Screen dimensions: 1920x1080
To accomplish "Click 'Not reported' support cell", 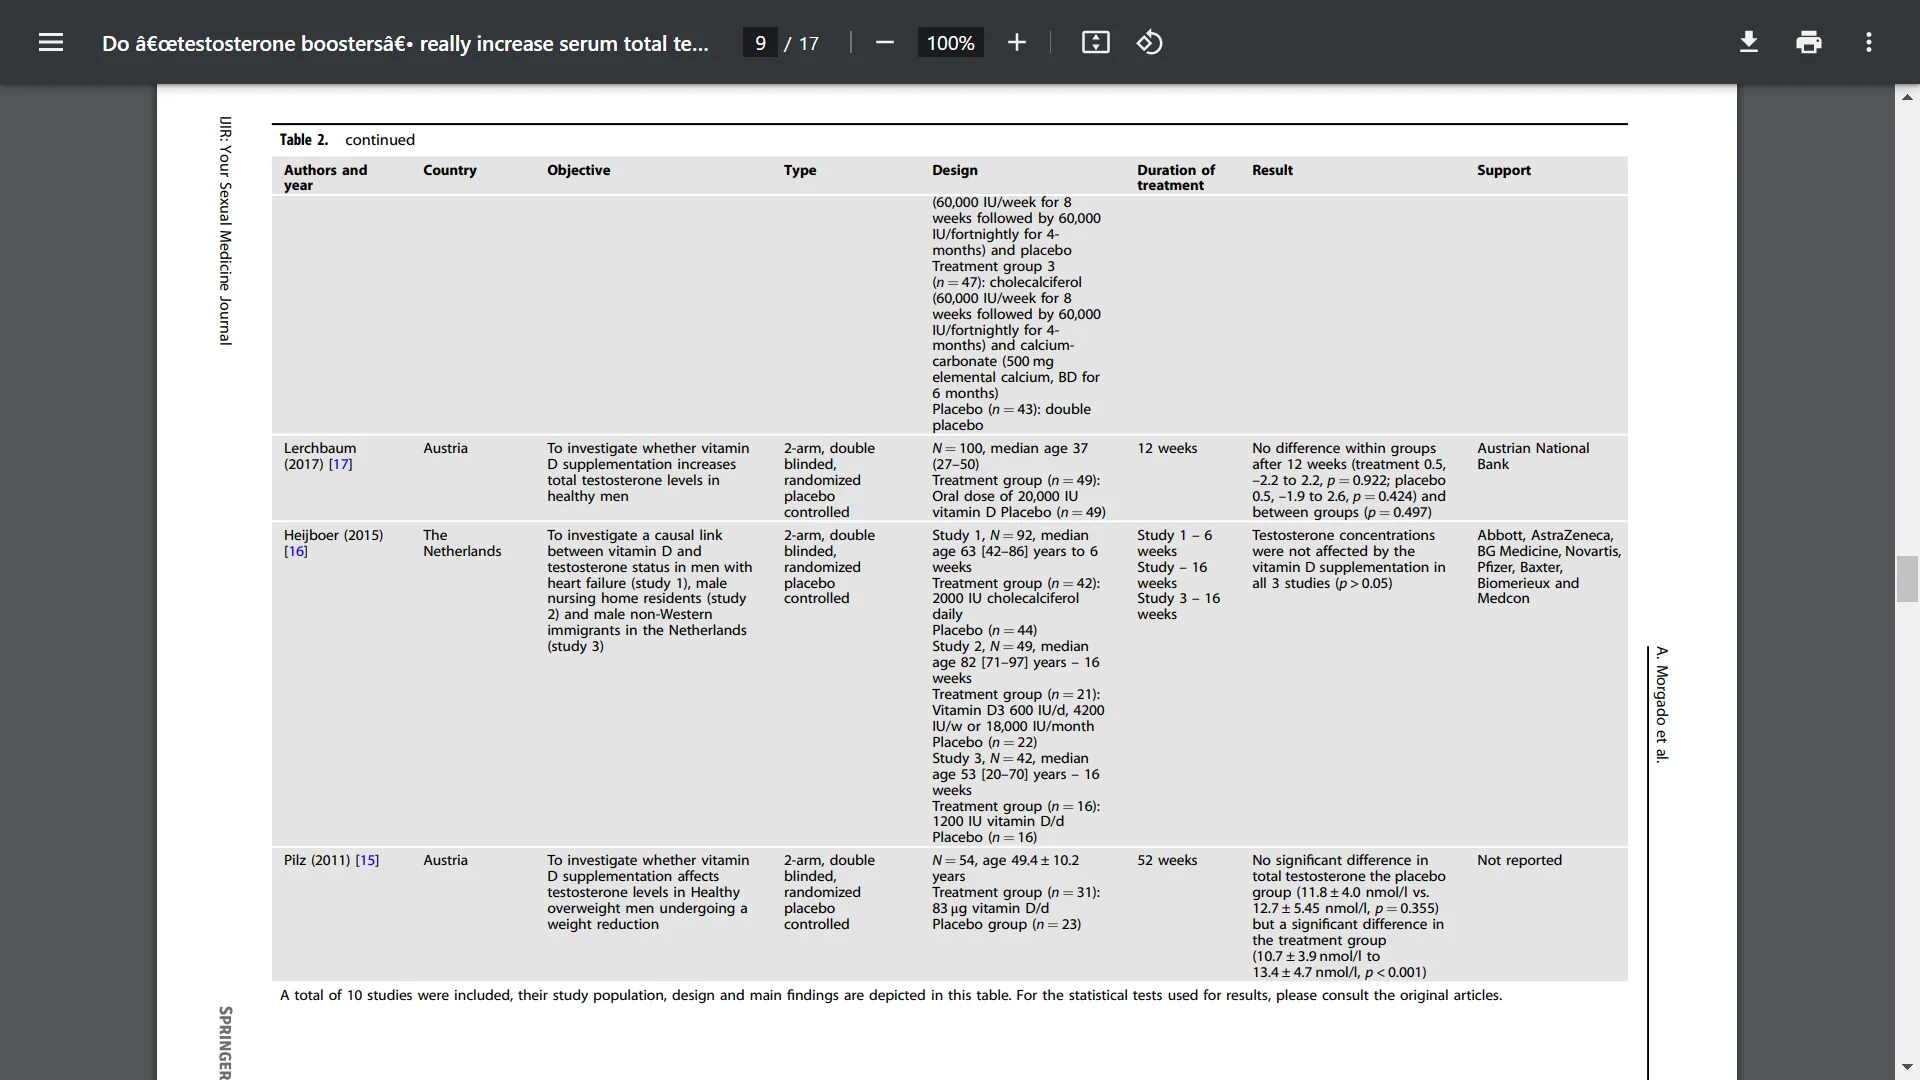I will click(x=1519, y=860).
